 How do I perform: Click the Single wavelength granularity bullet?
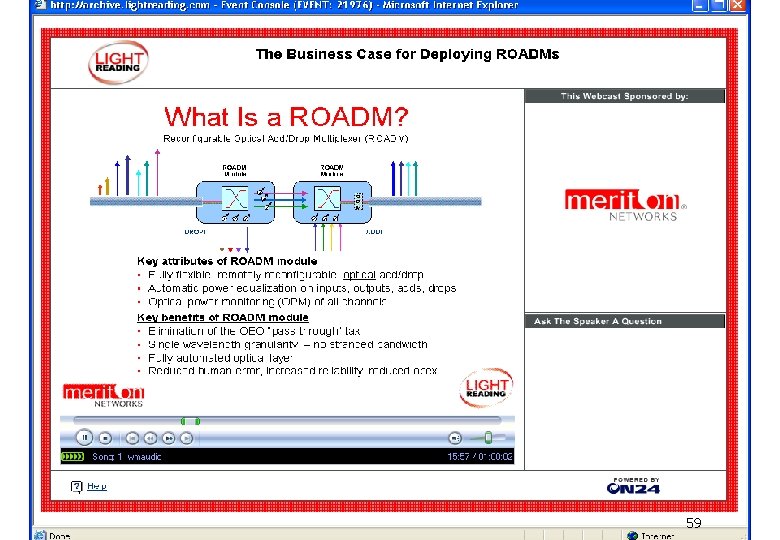288,344
